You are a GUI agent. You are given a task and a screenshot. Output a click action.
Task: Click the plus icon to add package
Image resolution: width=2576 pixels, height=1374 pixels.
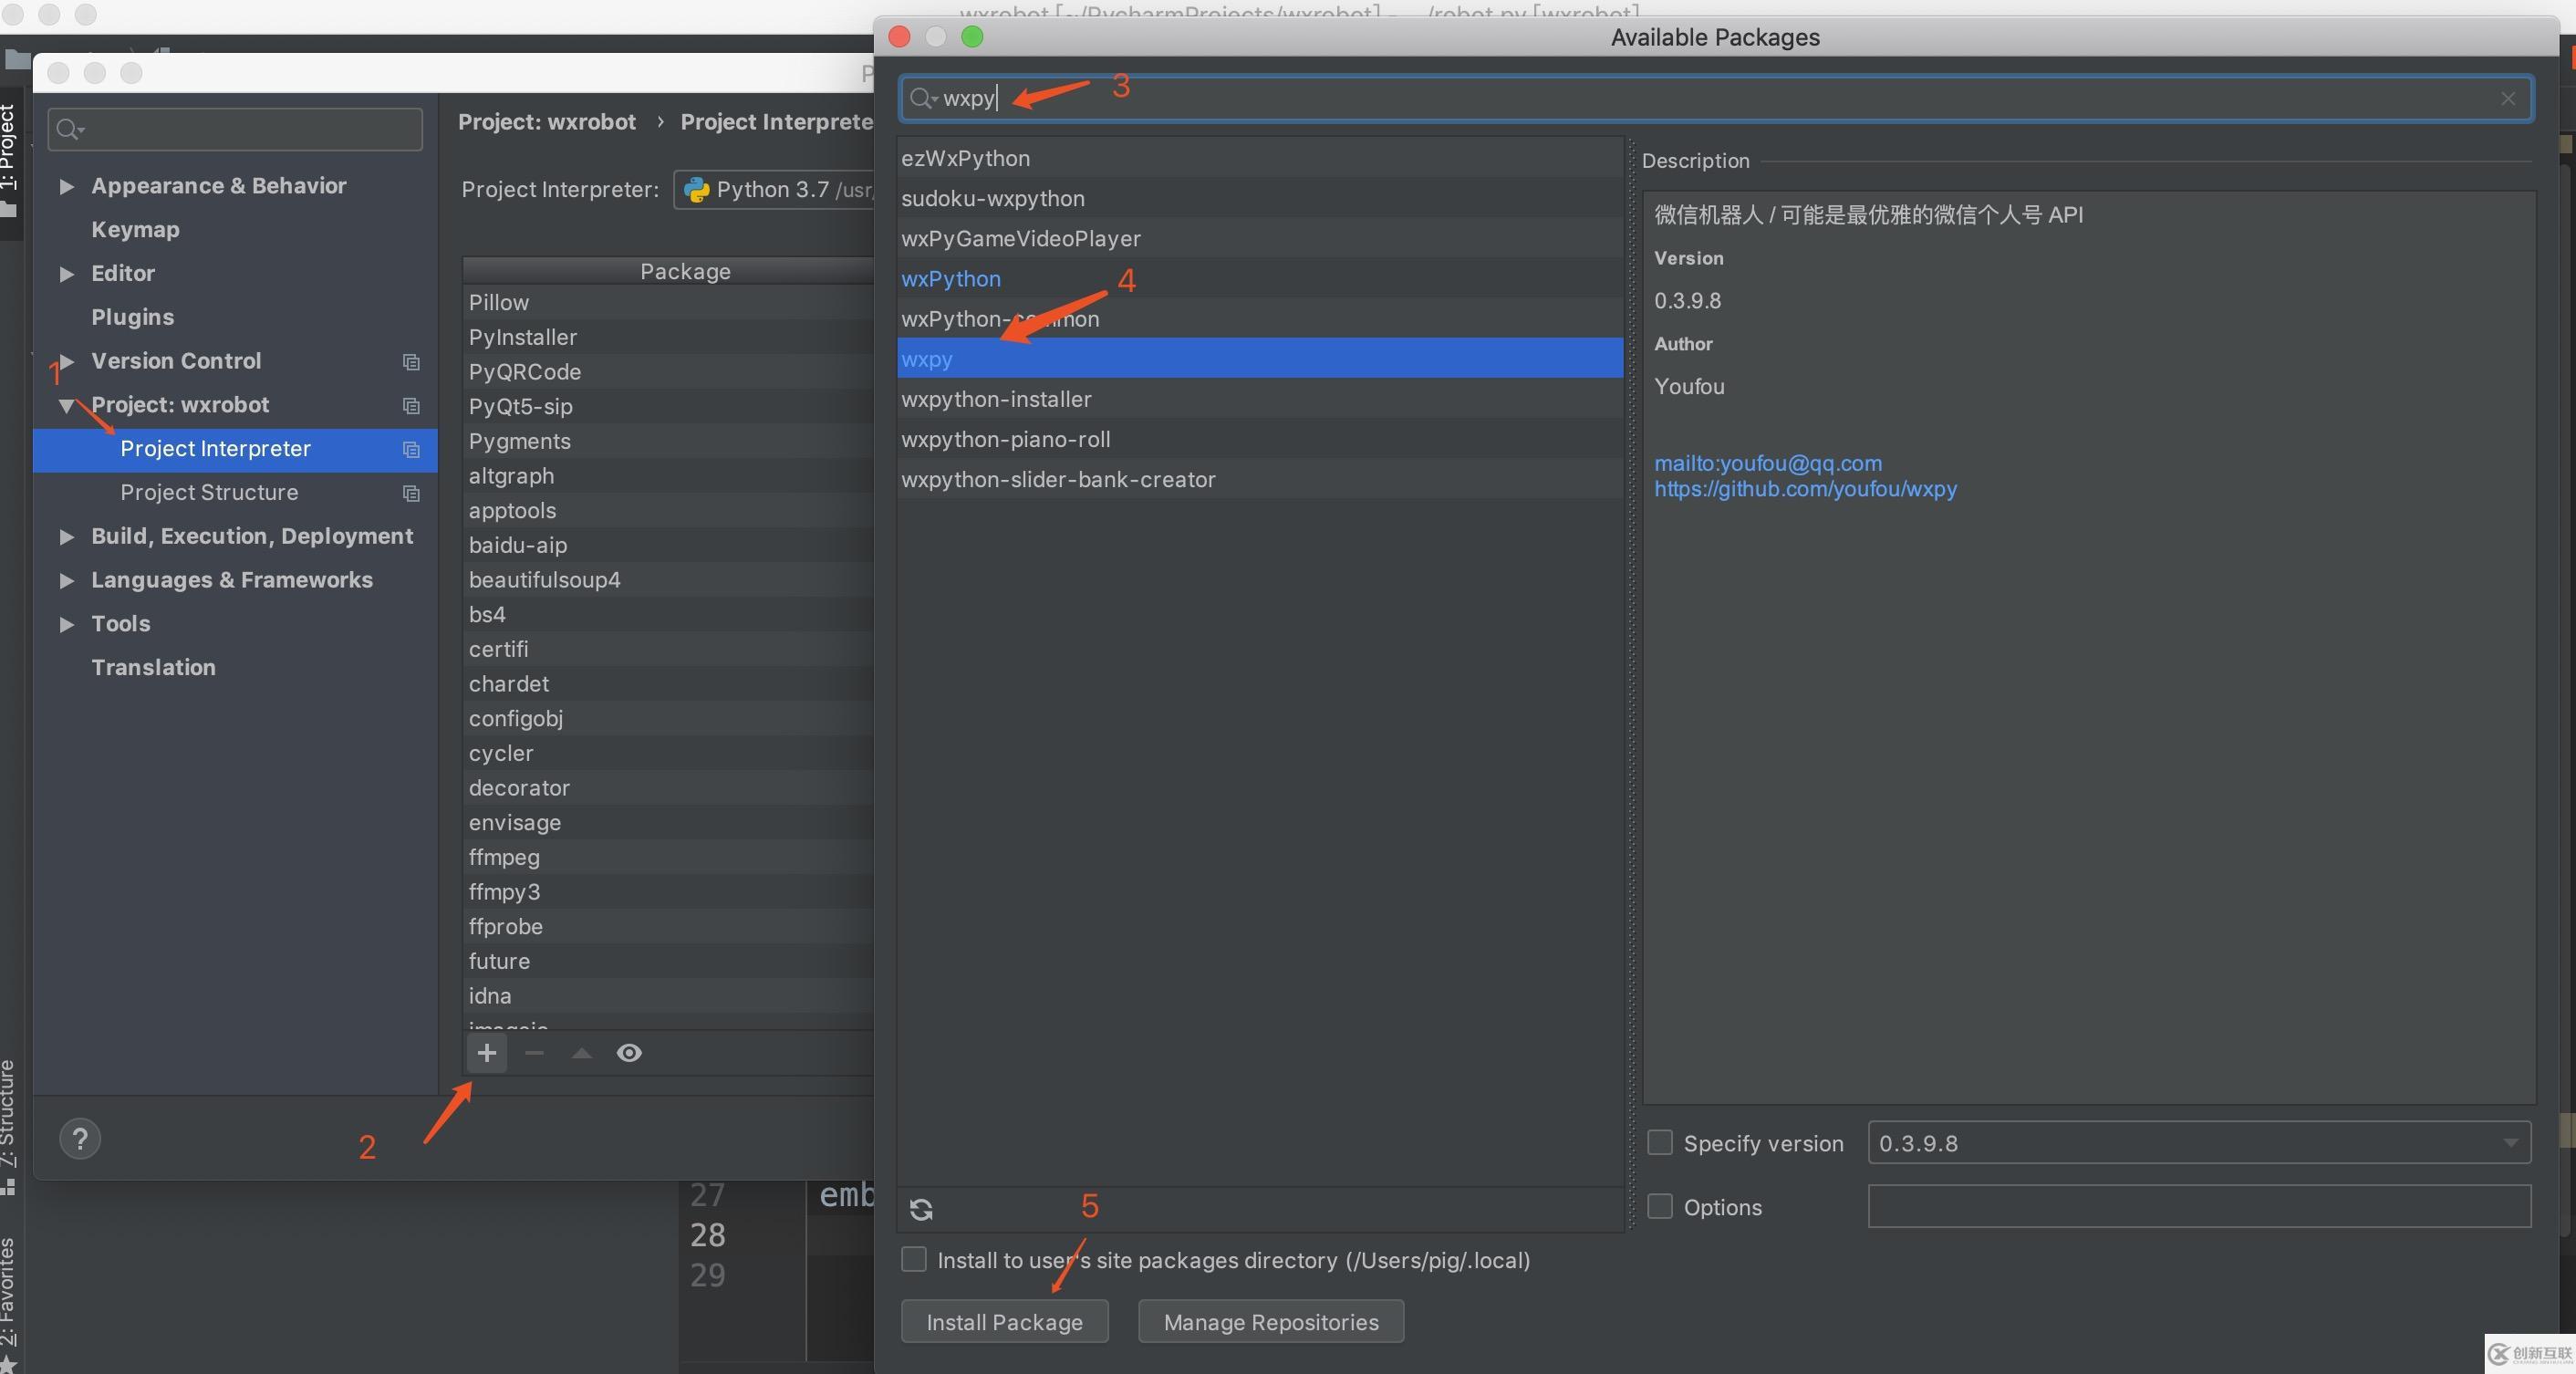click(487, 1053)
